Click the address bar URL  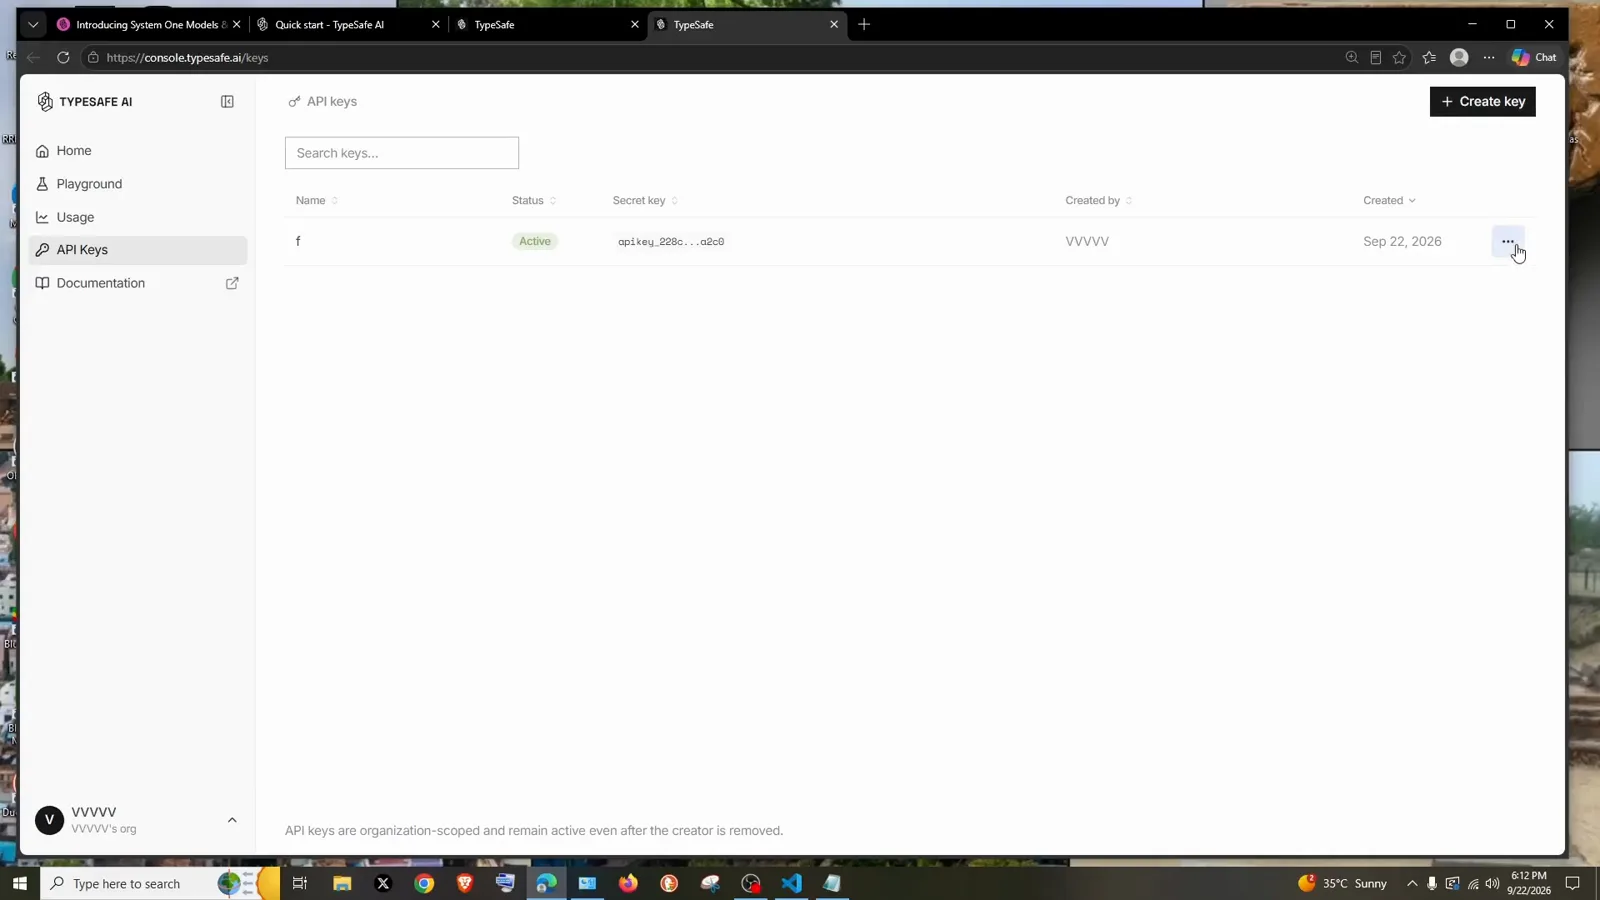pos(187,57)
